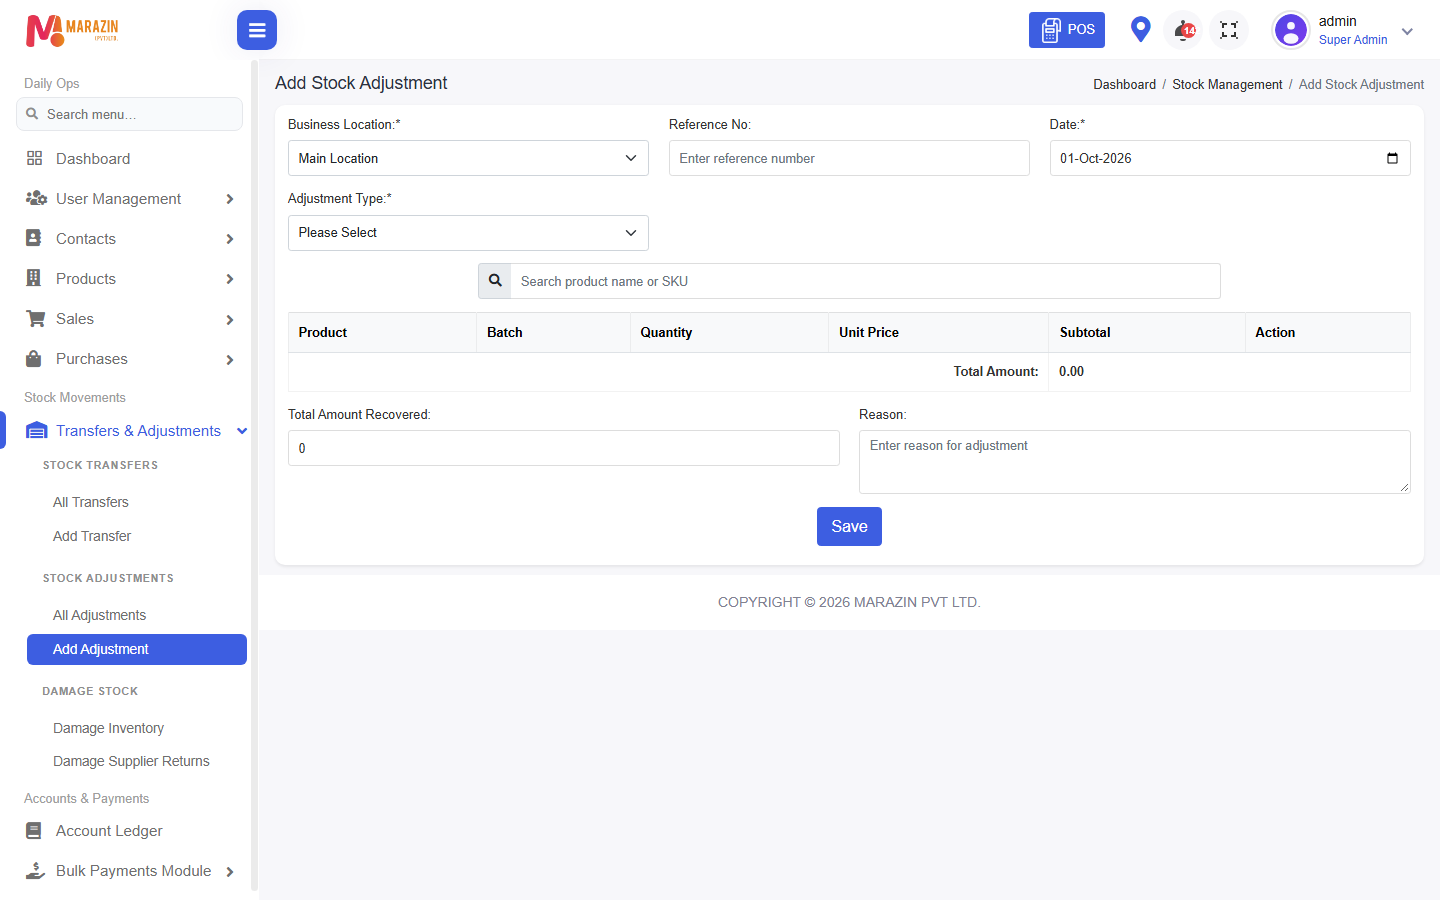
Task: Click the Reference No input field
Action: [849, 158]
